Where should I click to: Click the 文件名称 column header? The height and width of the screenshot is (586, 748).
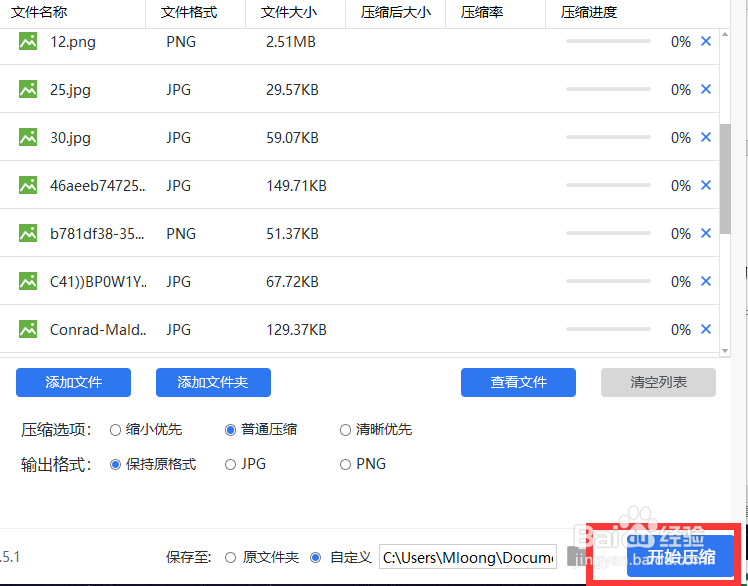coord(39,12)
